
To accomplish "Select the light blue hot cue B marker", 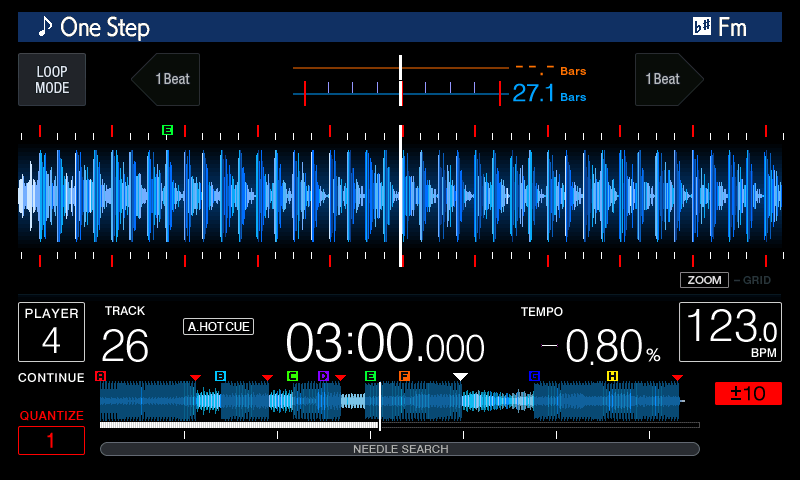I will (220, 376).
